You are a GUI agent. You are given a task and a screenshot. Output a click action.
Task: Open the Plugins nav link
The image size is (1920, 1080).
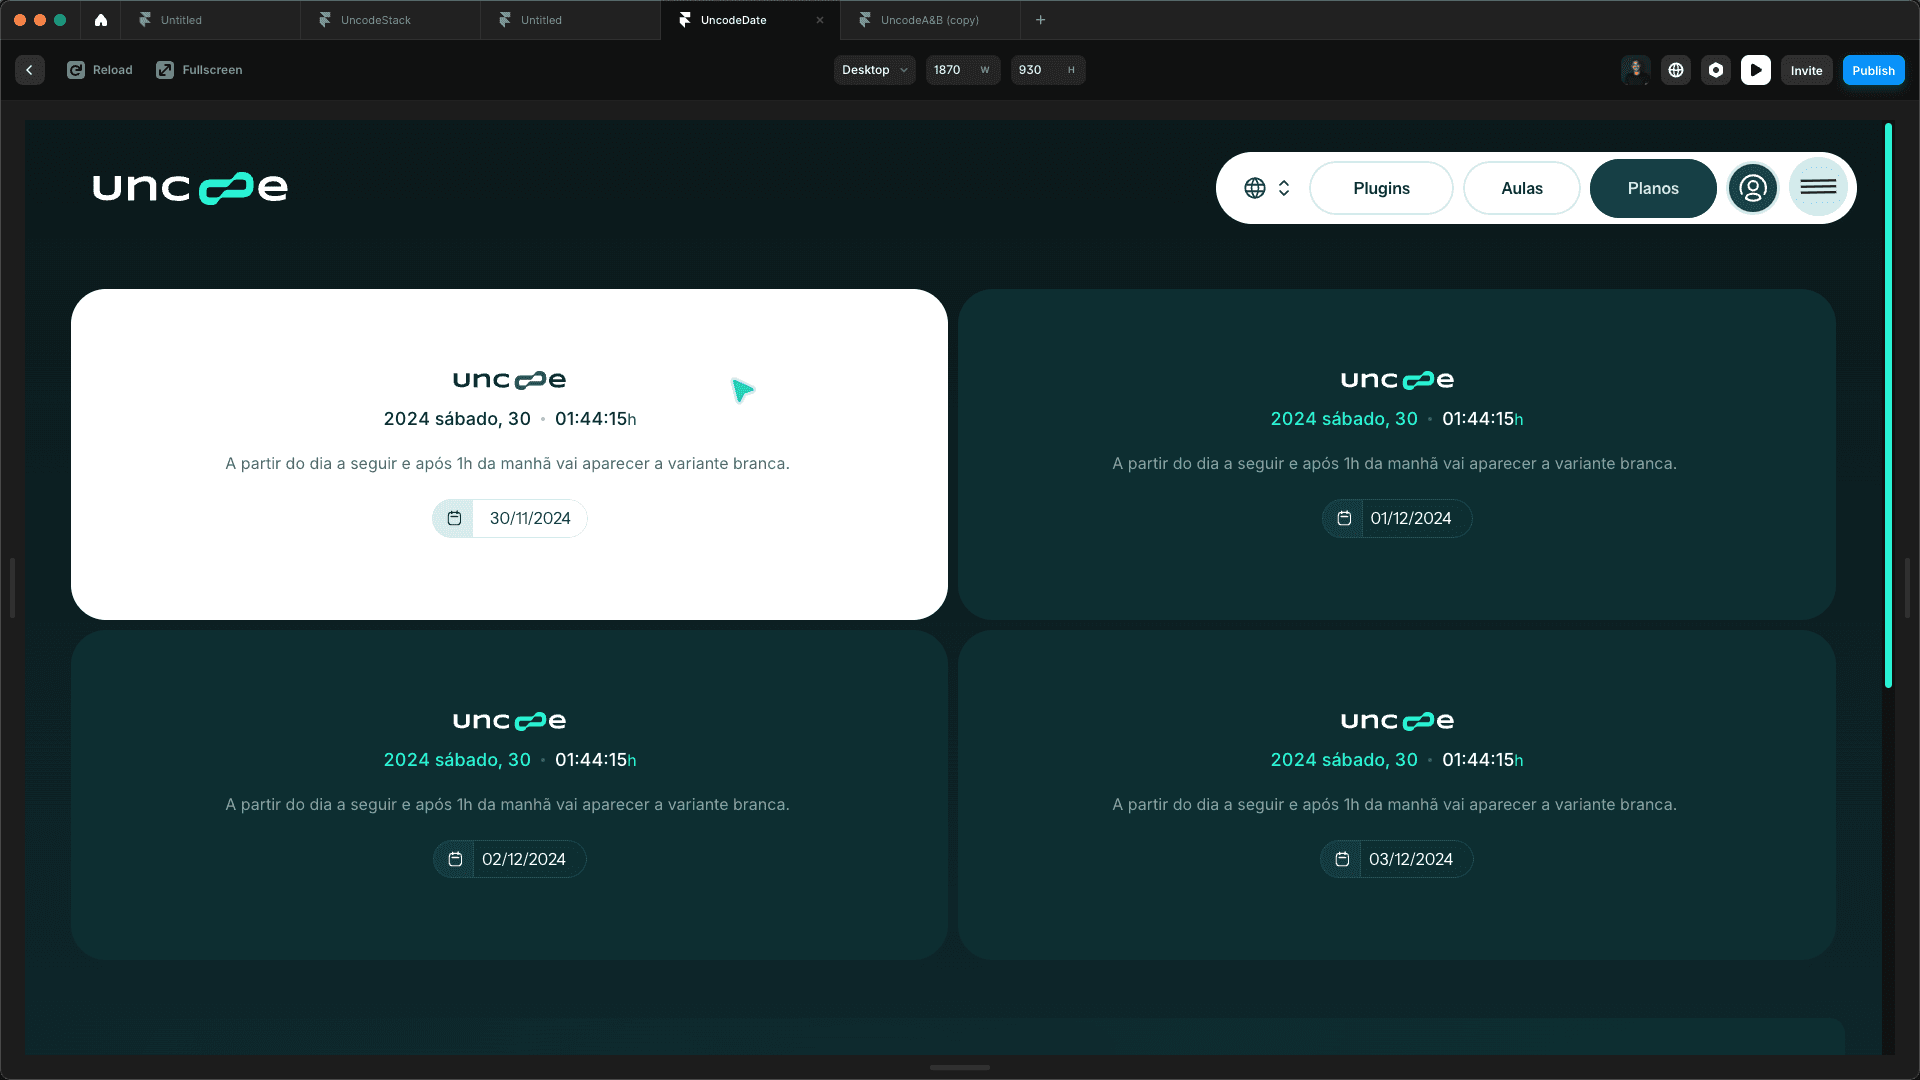click(x=1381, y=188)
